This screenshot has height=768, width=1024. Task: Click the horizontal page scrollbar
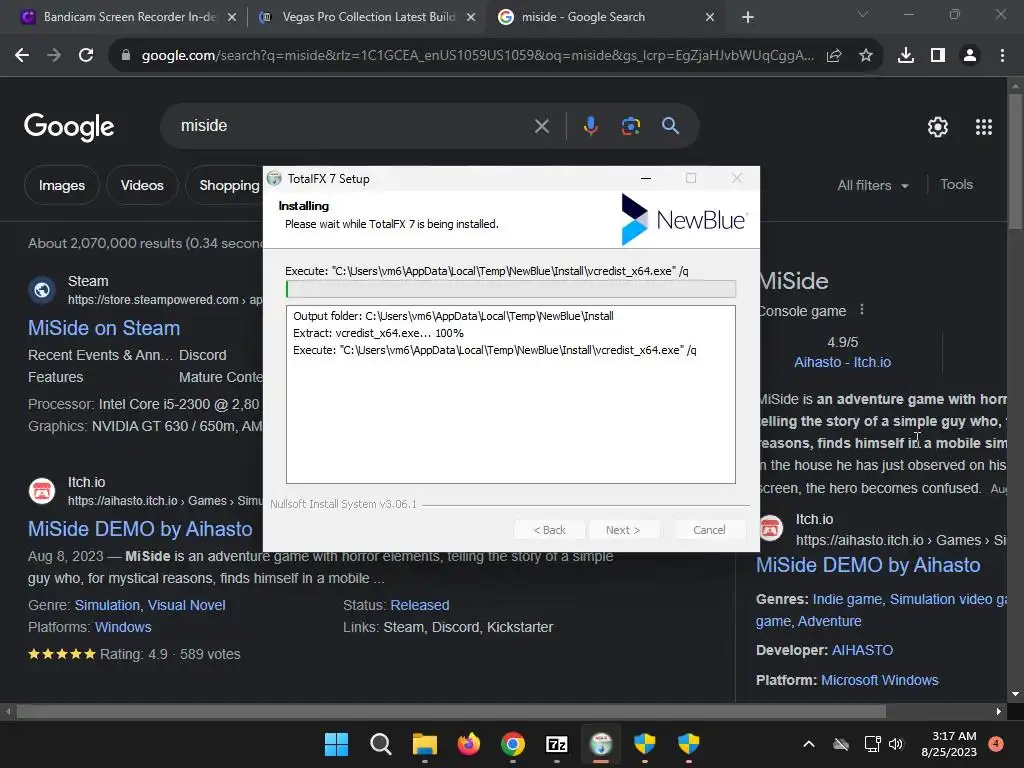[x=451, y=711]
